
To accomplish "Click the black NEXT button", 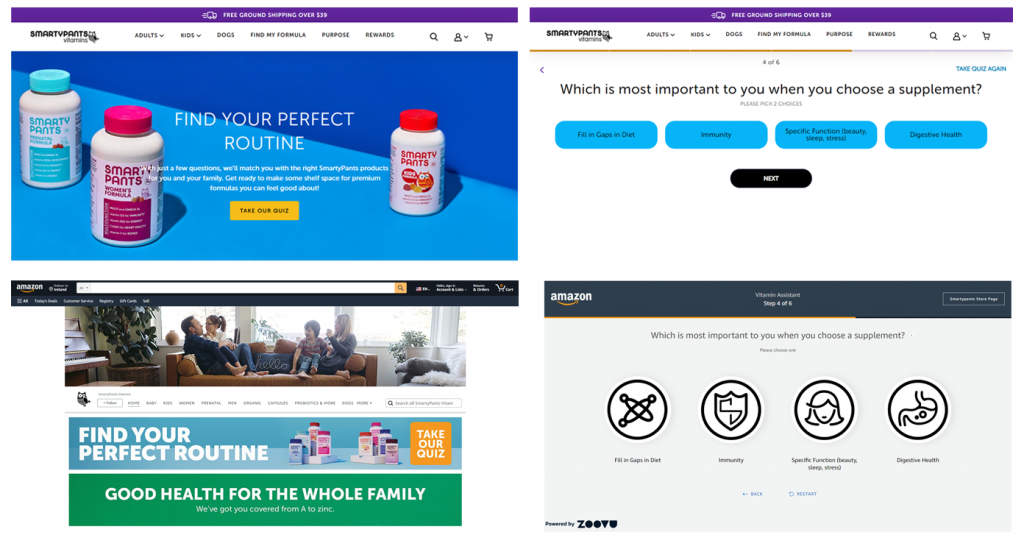I will coord(771,178).
